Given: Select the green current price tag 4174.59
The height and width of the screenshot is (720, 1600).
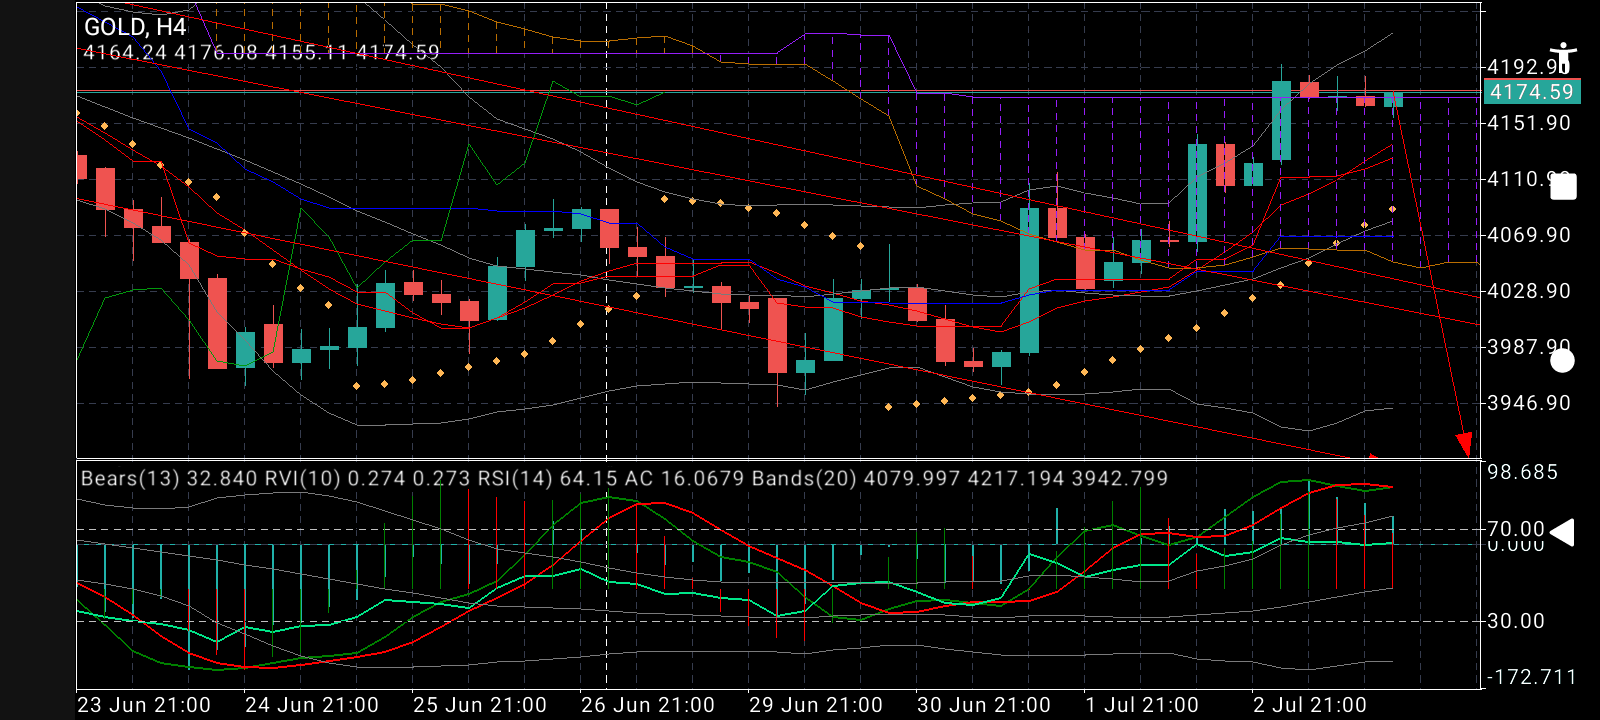Looking at the screenshot, I should pyautogui.click(x=1531, y=92).
